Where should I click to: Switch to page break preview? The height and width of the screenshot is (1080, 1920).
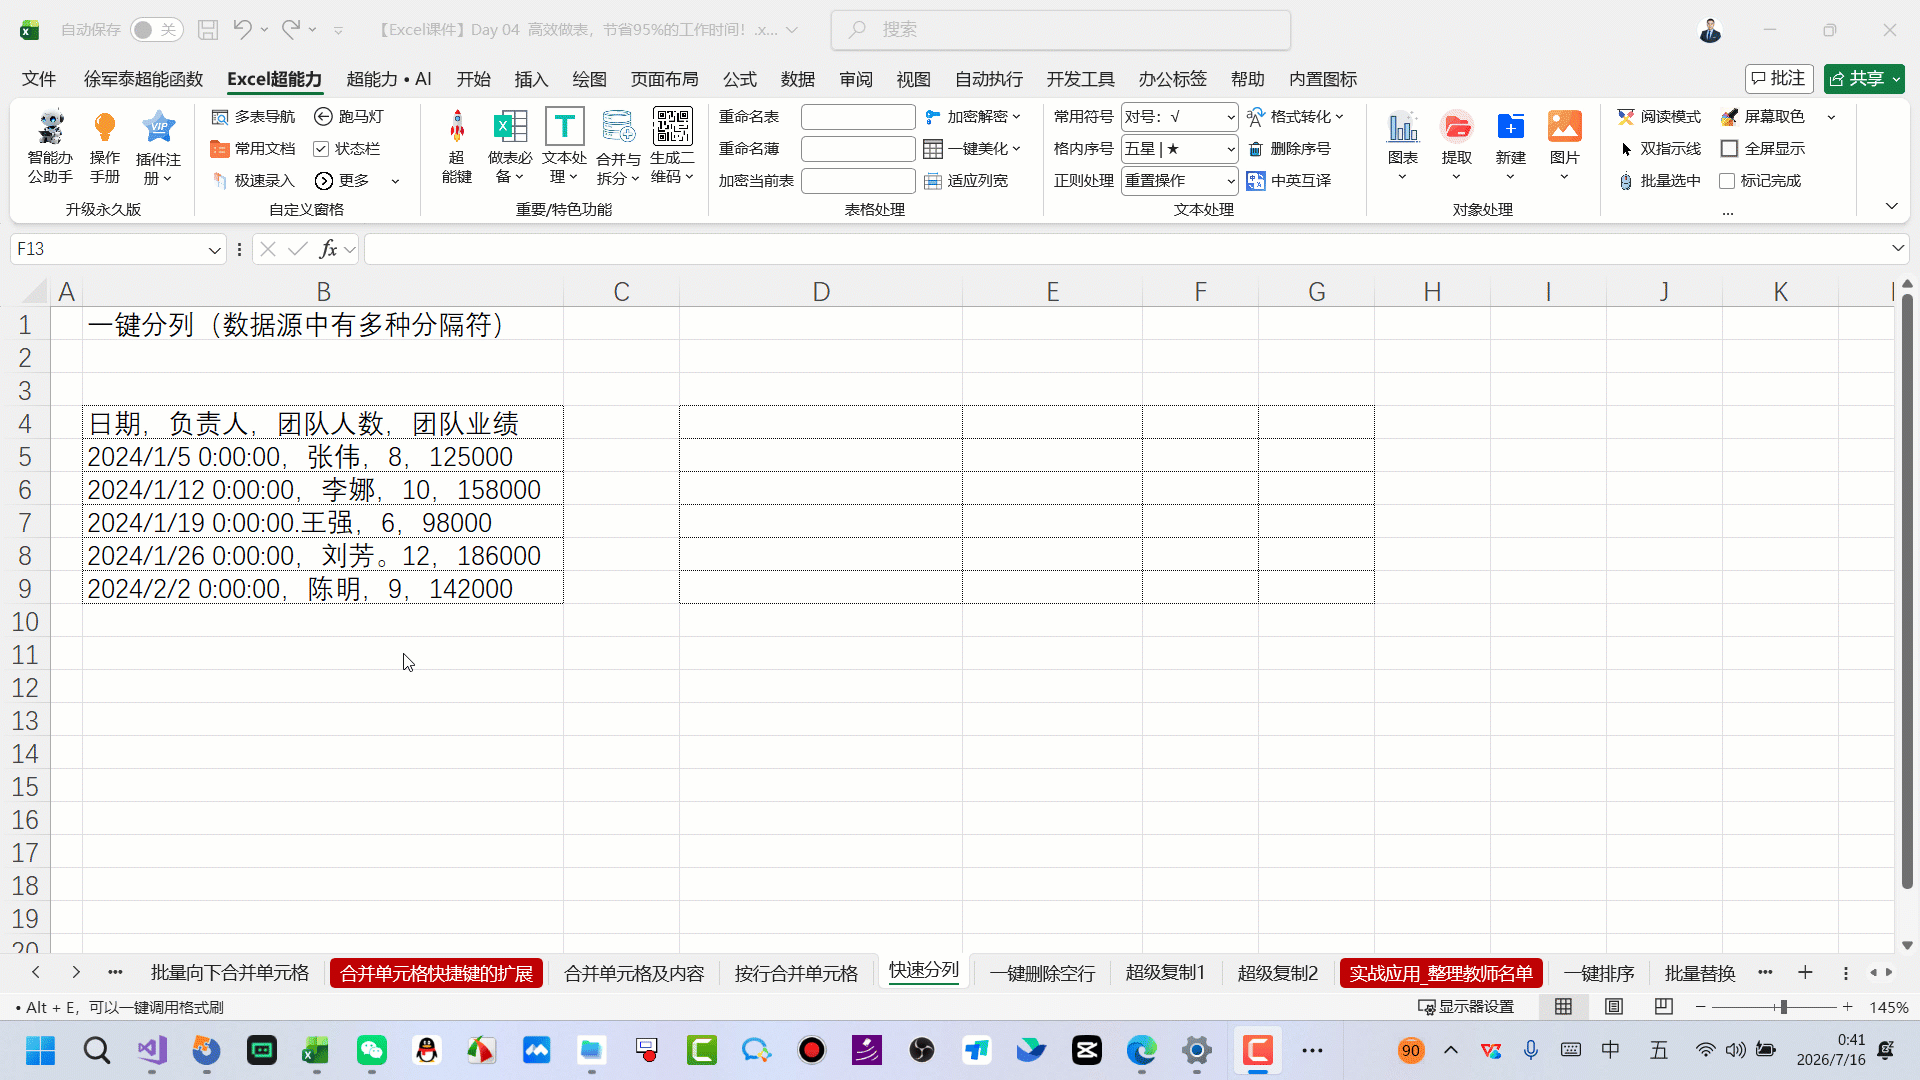coord(1664,1007)
